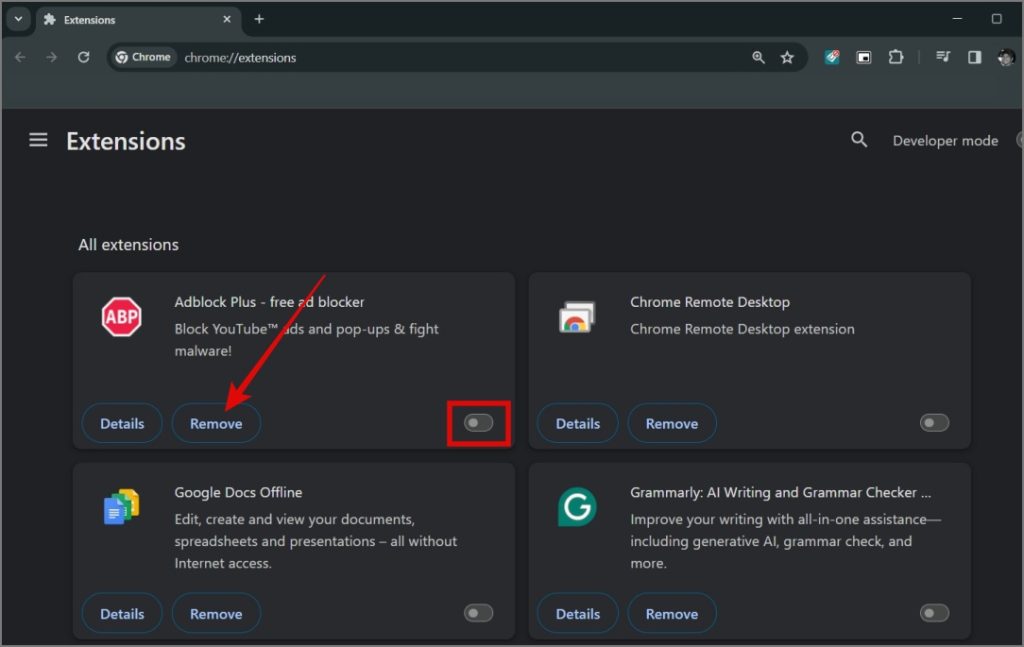Viewport: 1024px width, 647px height.
Task: Click the Grammarly: AI Writing title text
Action: tap(780, 492)
